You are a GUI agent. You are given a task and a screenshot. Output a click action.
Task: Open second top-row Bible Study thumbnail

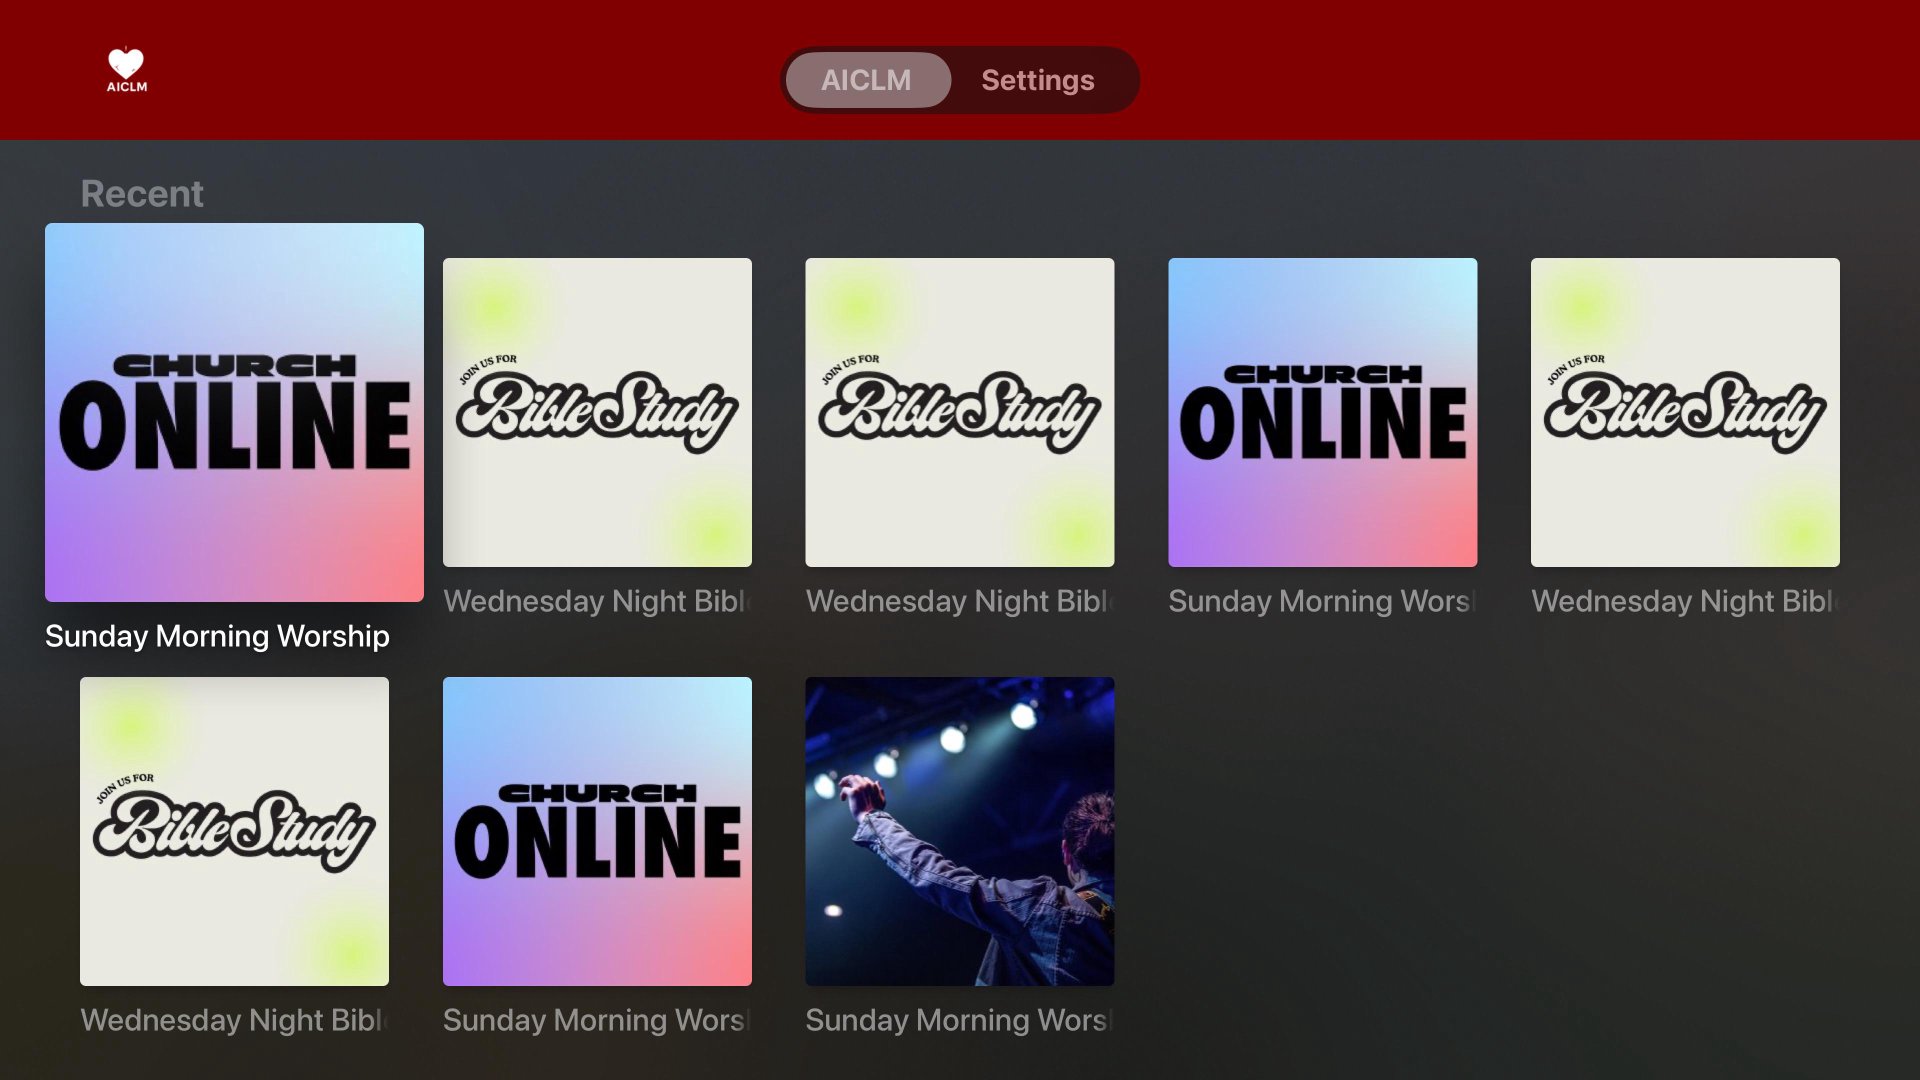(x=597, y=412)
